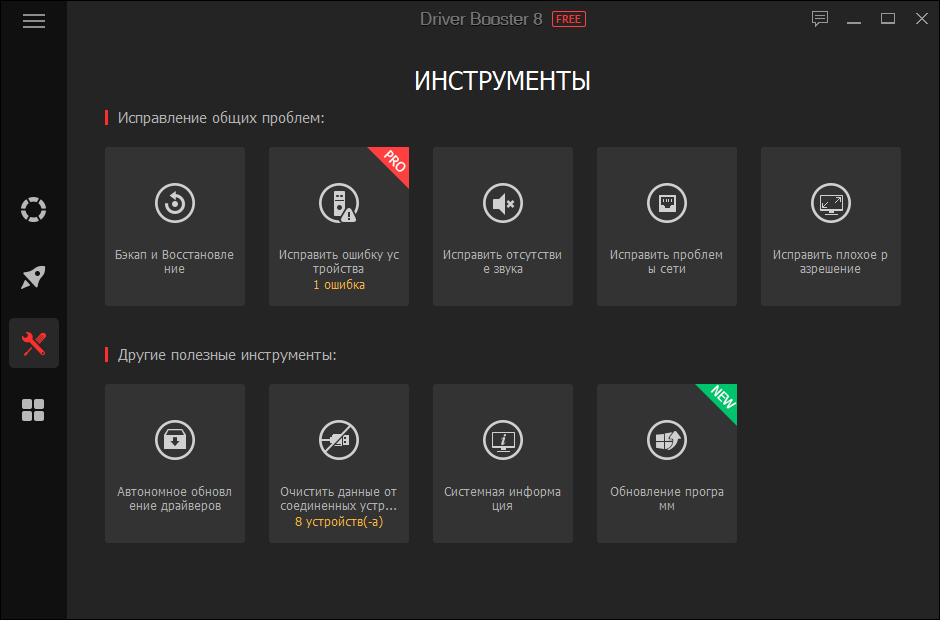
Task: Open 'Бэкап и Восстановление' tool label
Action: click(174, 262)
